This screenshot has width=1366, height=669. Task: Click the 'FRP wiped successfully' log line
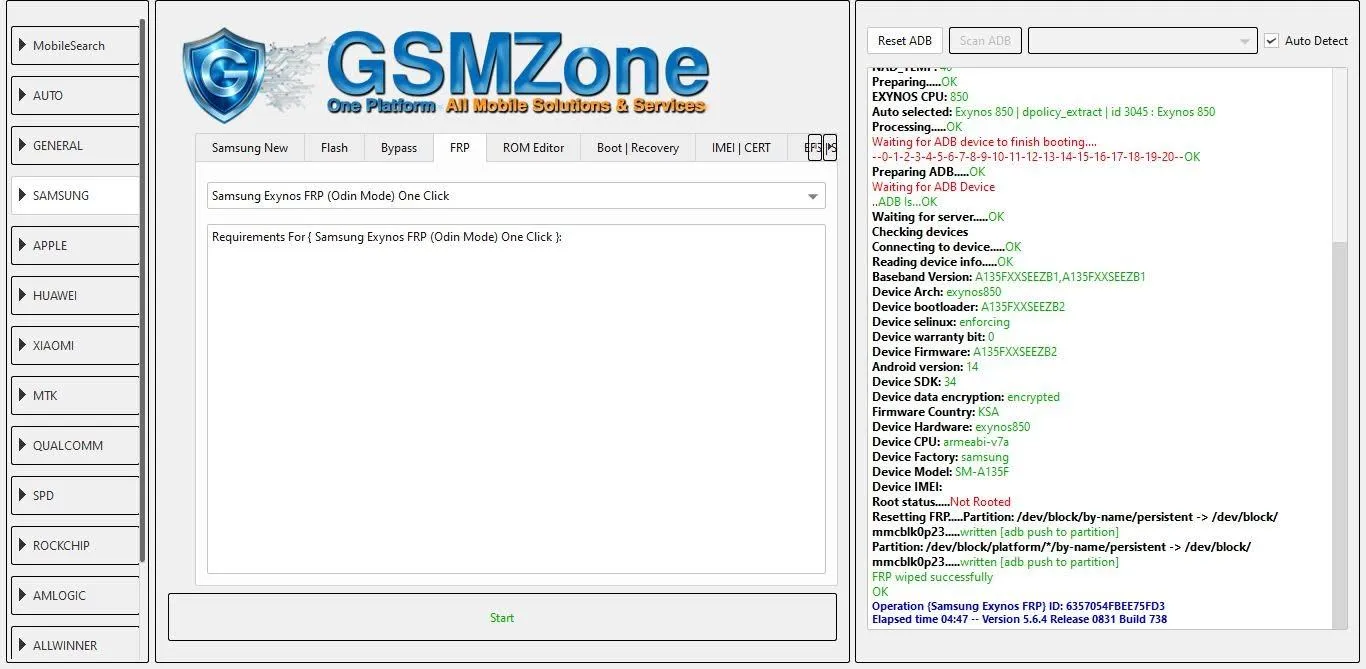(x=932, y=577)
